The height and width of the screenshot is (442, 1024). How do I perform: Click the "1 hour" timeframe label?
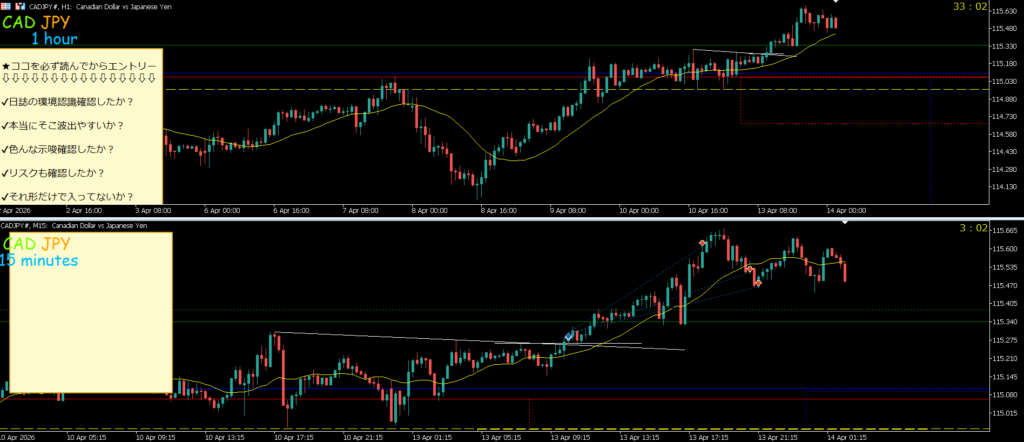coord(54,39)
